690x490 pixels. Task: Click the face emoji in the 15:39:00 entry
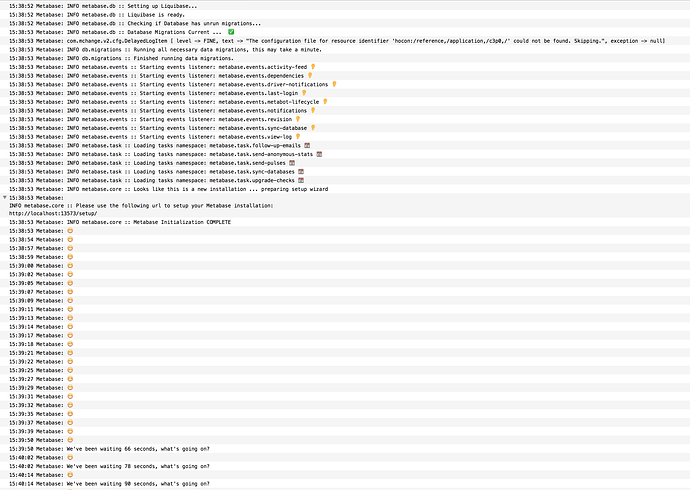(70, 266)
